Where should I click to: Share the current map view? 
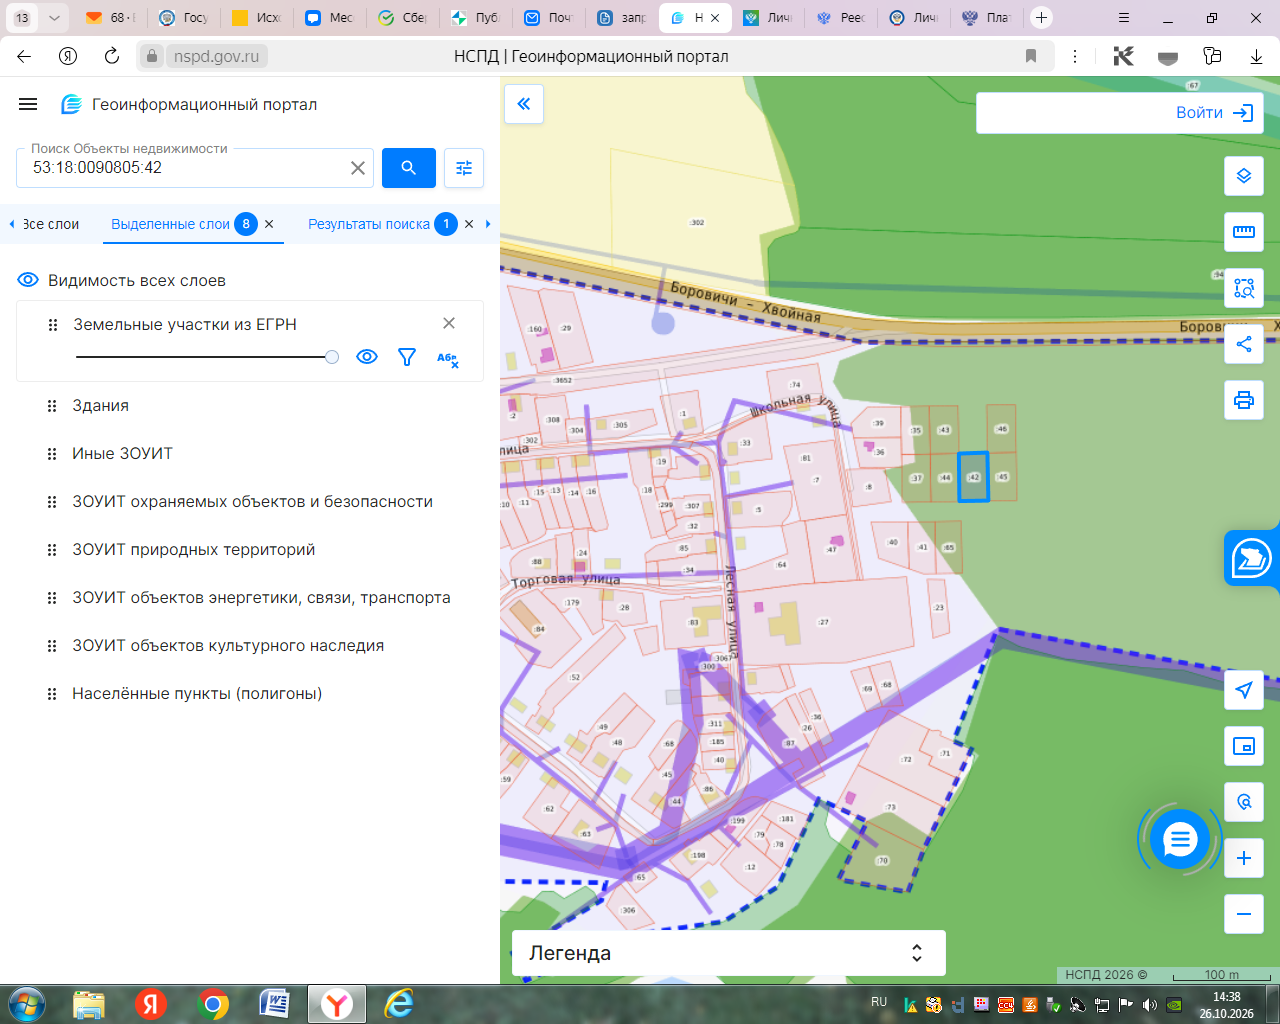pyautogui.click(x=1244, y=344)
